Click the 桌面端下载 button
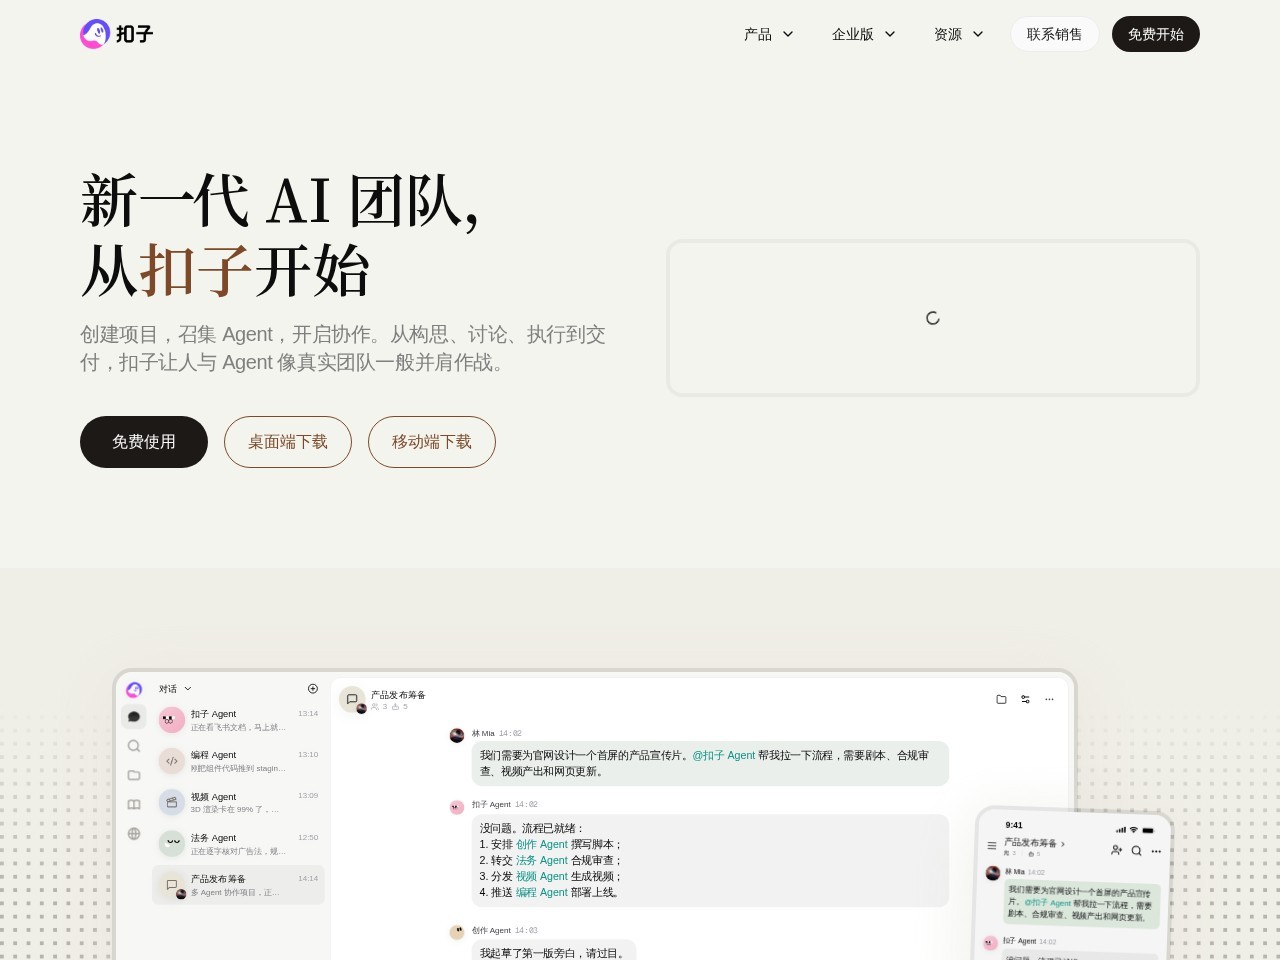The width and height of the screenshot is (1280, 960). 288,442
